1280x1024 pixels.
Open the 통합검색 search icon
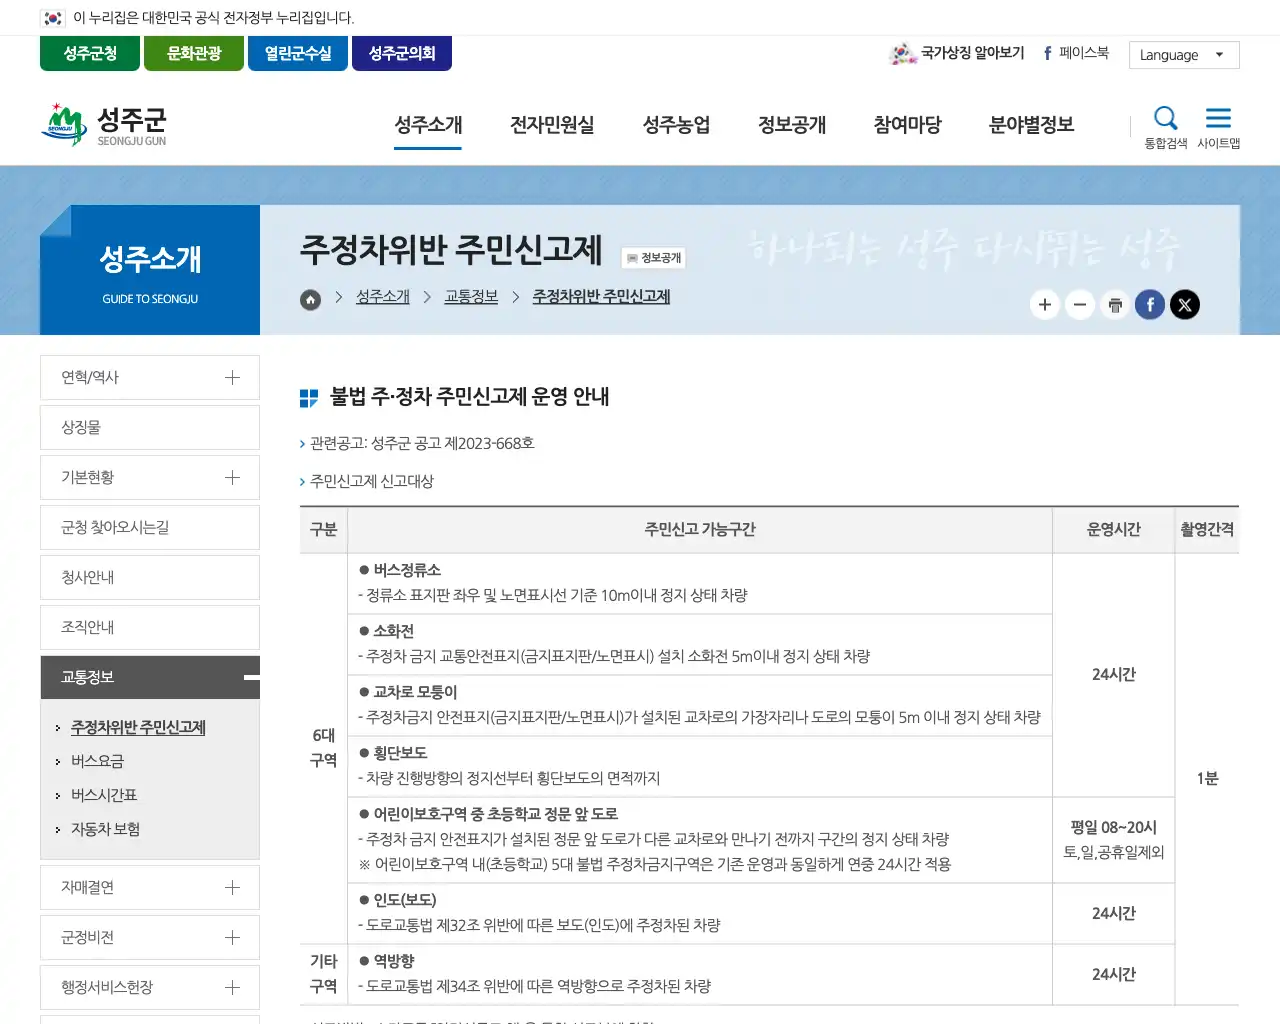click(x=1166, y=127)
